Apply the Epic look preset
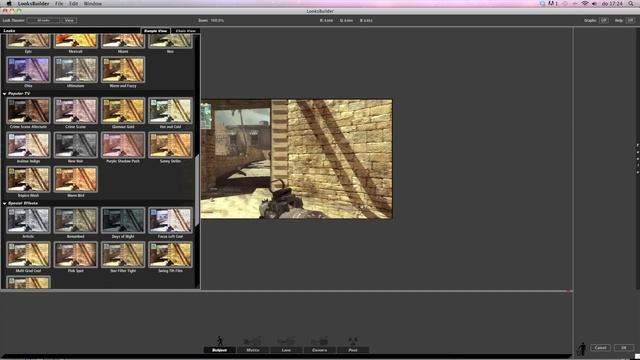 pyautogui.click(x=28, y=41)
